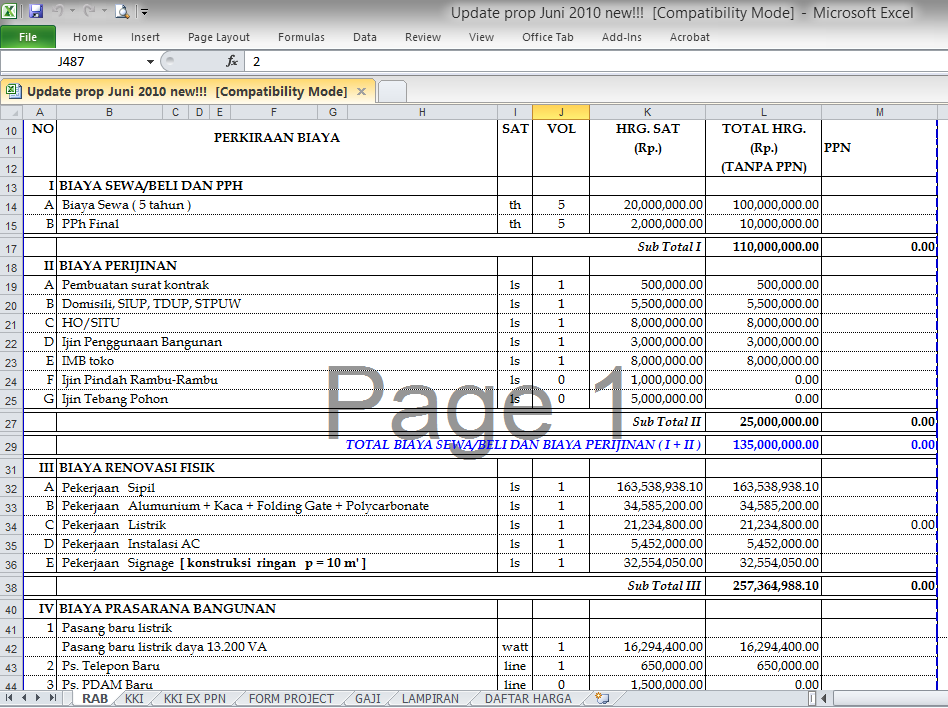Close the Update prop Juni 2010 workbook tab
This screenshot has height=708, width=948.
pos(361,89)
